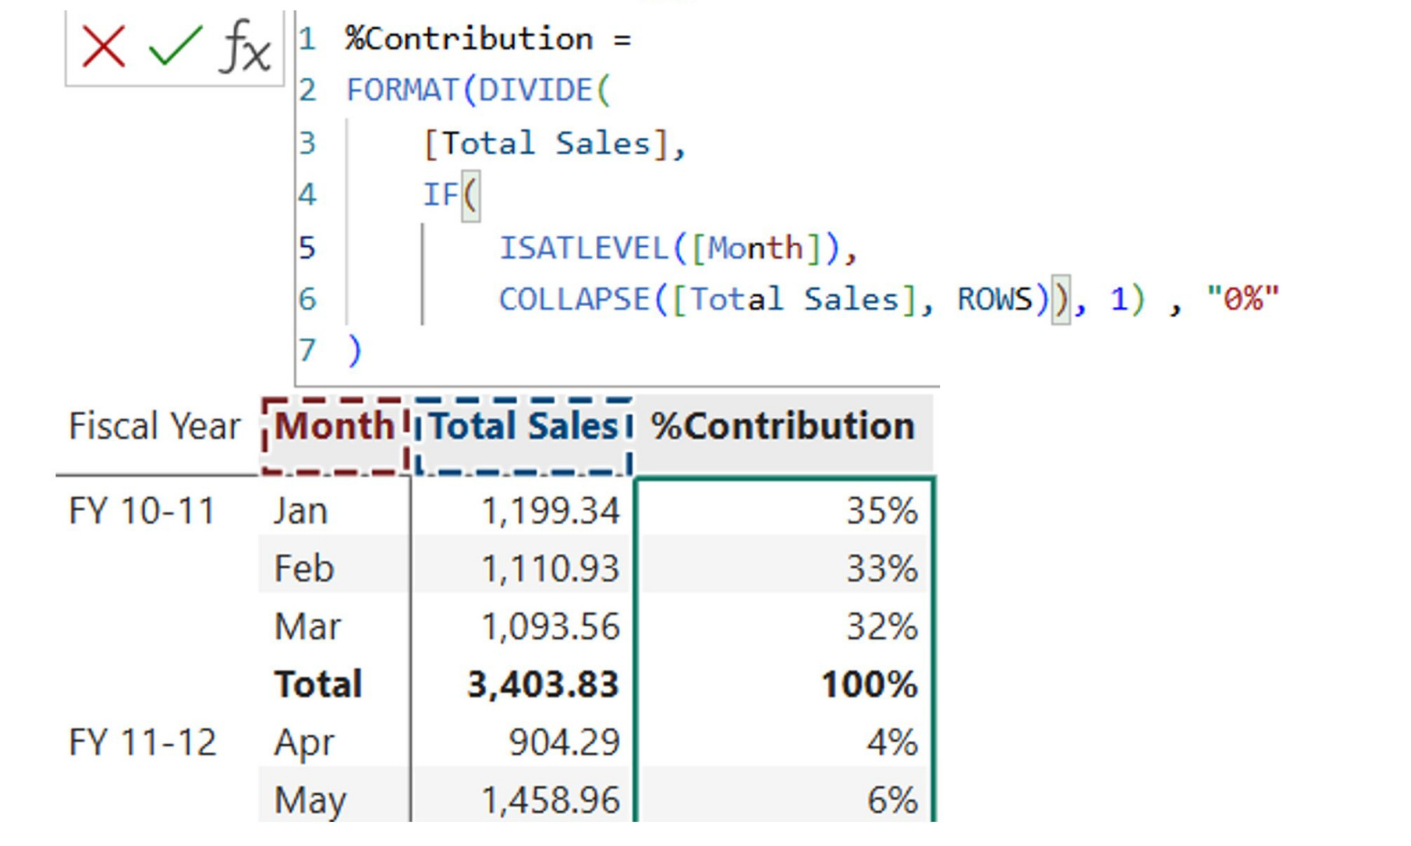Click the "0%" format string
The width and height of the screenshot is (1411, 846).
pyautogui.click(x=1242, y=299)
